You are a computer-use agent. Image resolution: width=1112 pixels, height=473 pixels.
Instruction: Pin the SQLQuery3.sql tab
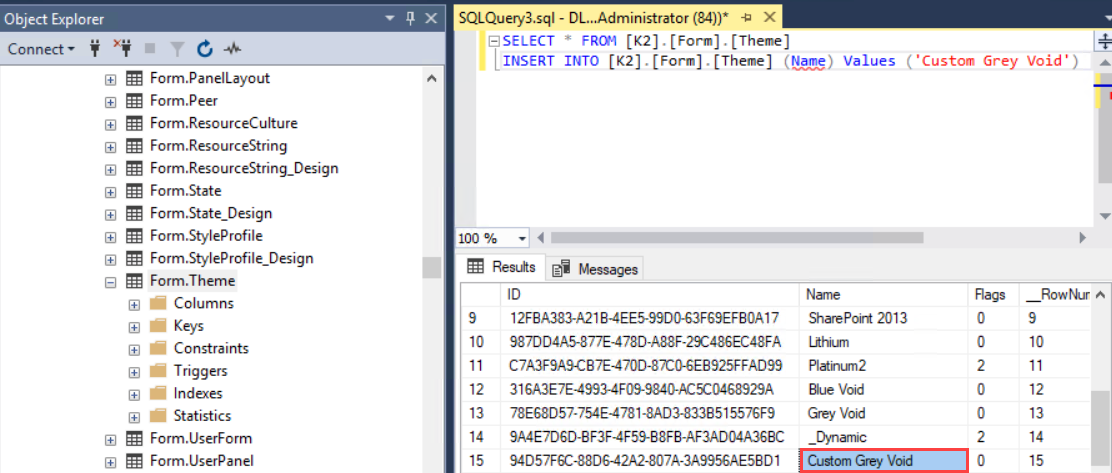tap(746, 18)
